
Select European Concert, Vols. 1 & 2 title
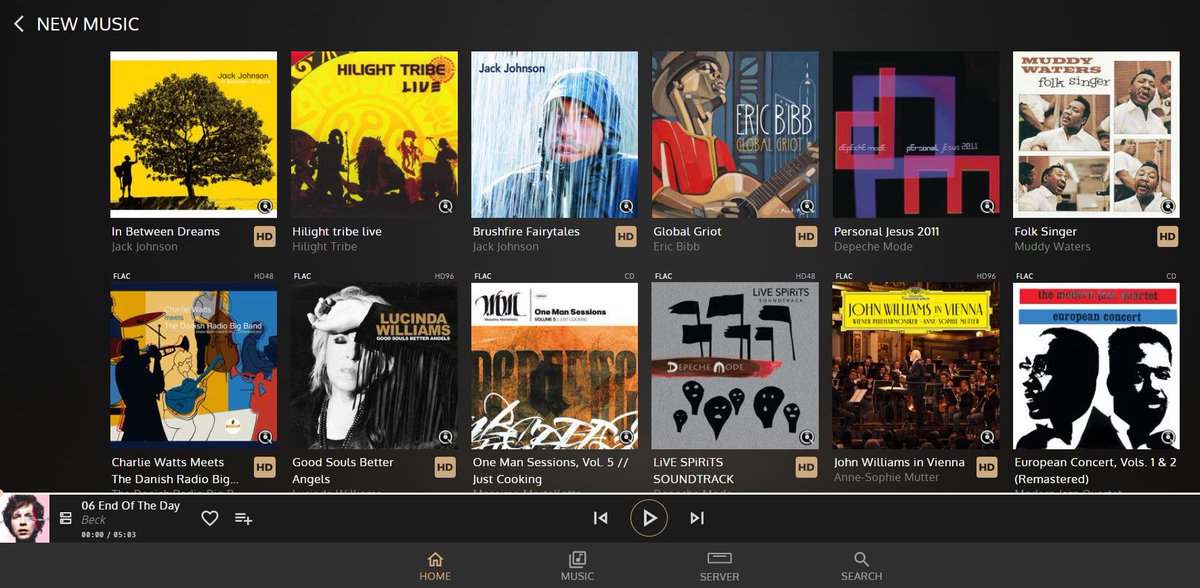(1094, 470)
